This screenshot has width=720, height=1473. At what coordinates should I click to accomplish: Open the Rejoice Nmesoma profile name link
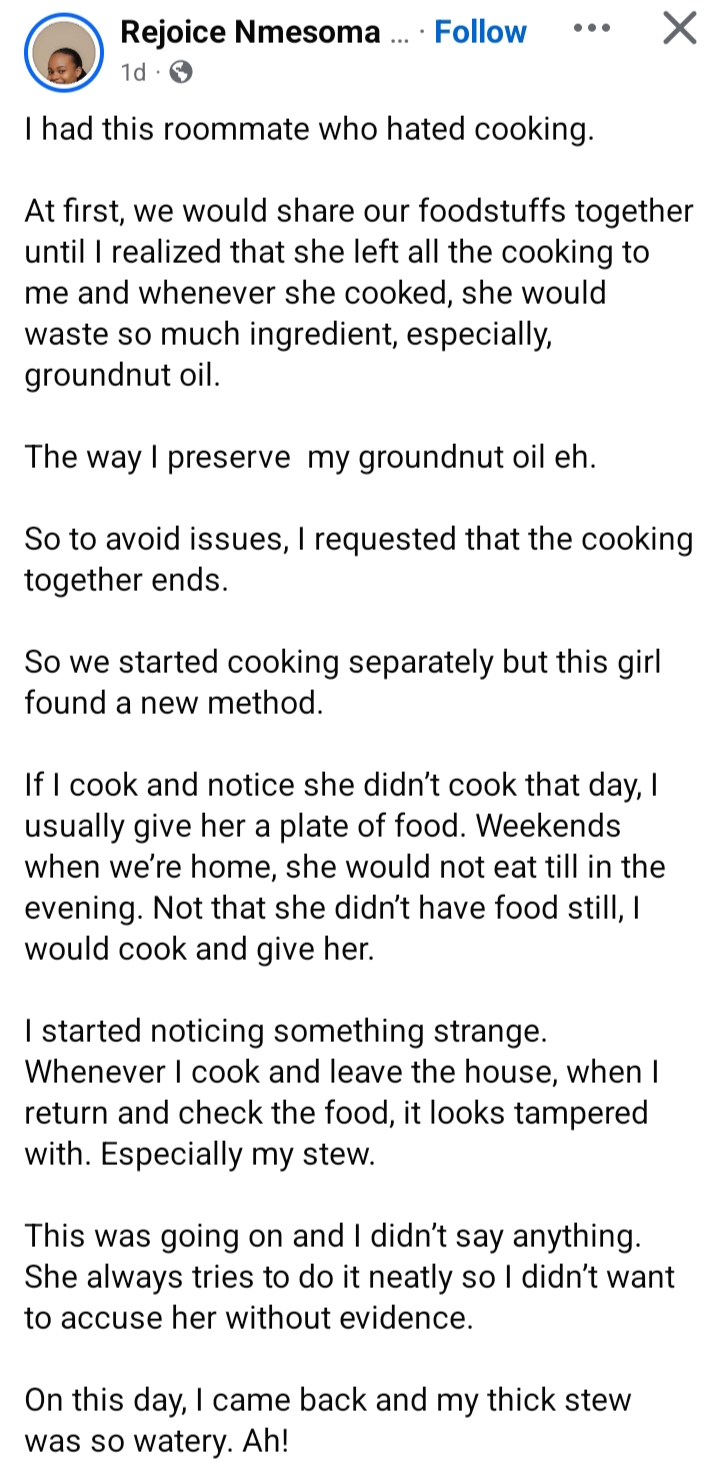coord(250,32)
